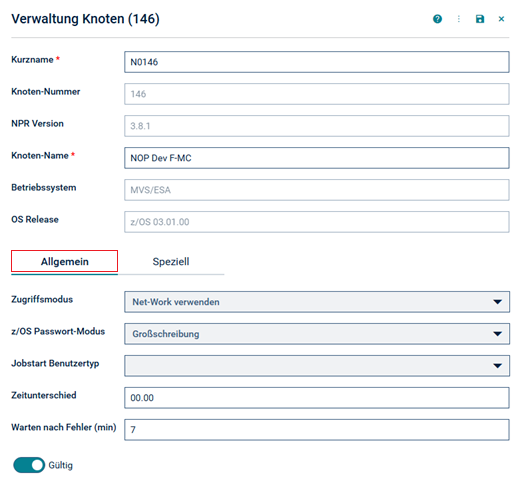Switch to the Allgemein tab

click(64, 262)
